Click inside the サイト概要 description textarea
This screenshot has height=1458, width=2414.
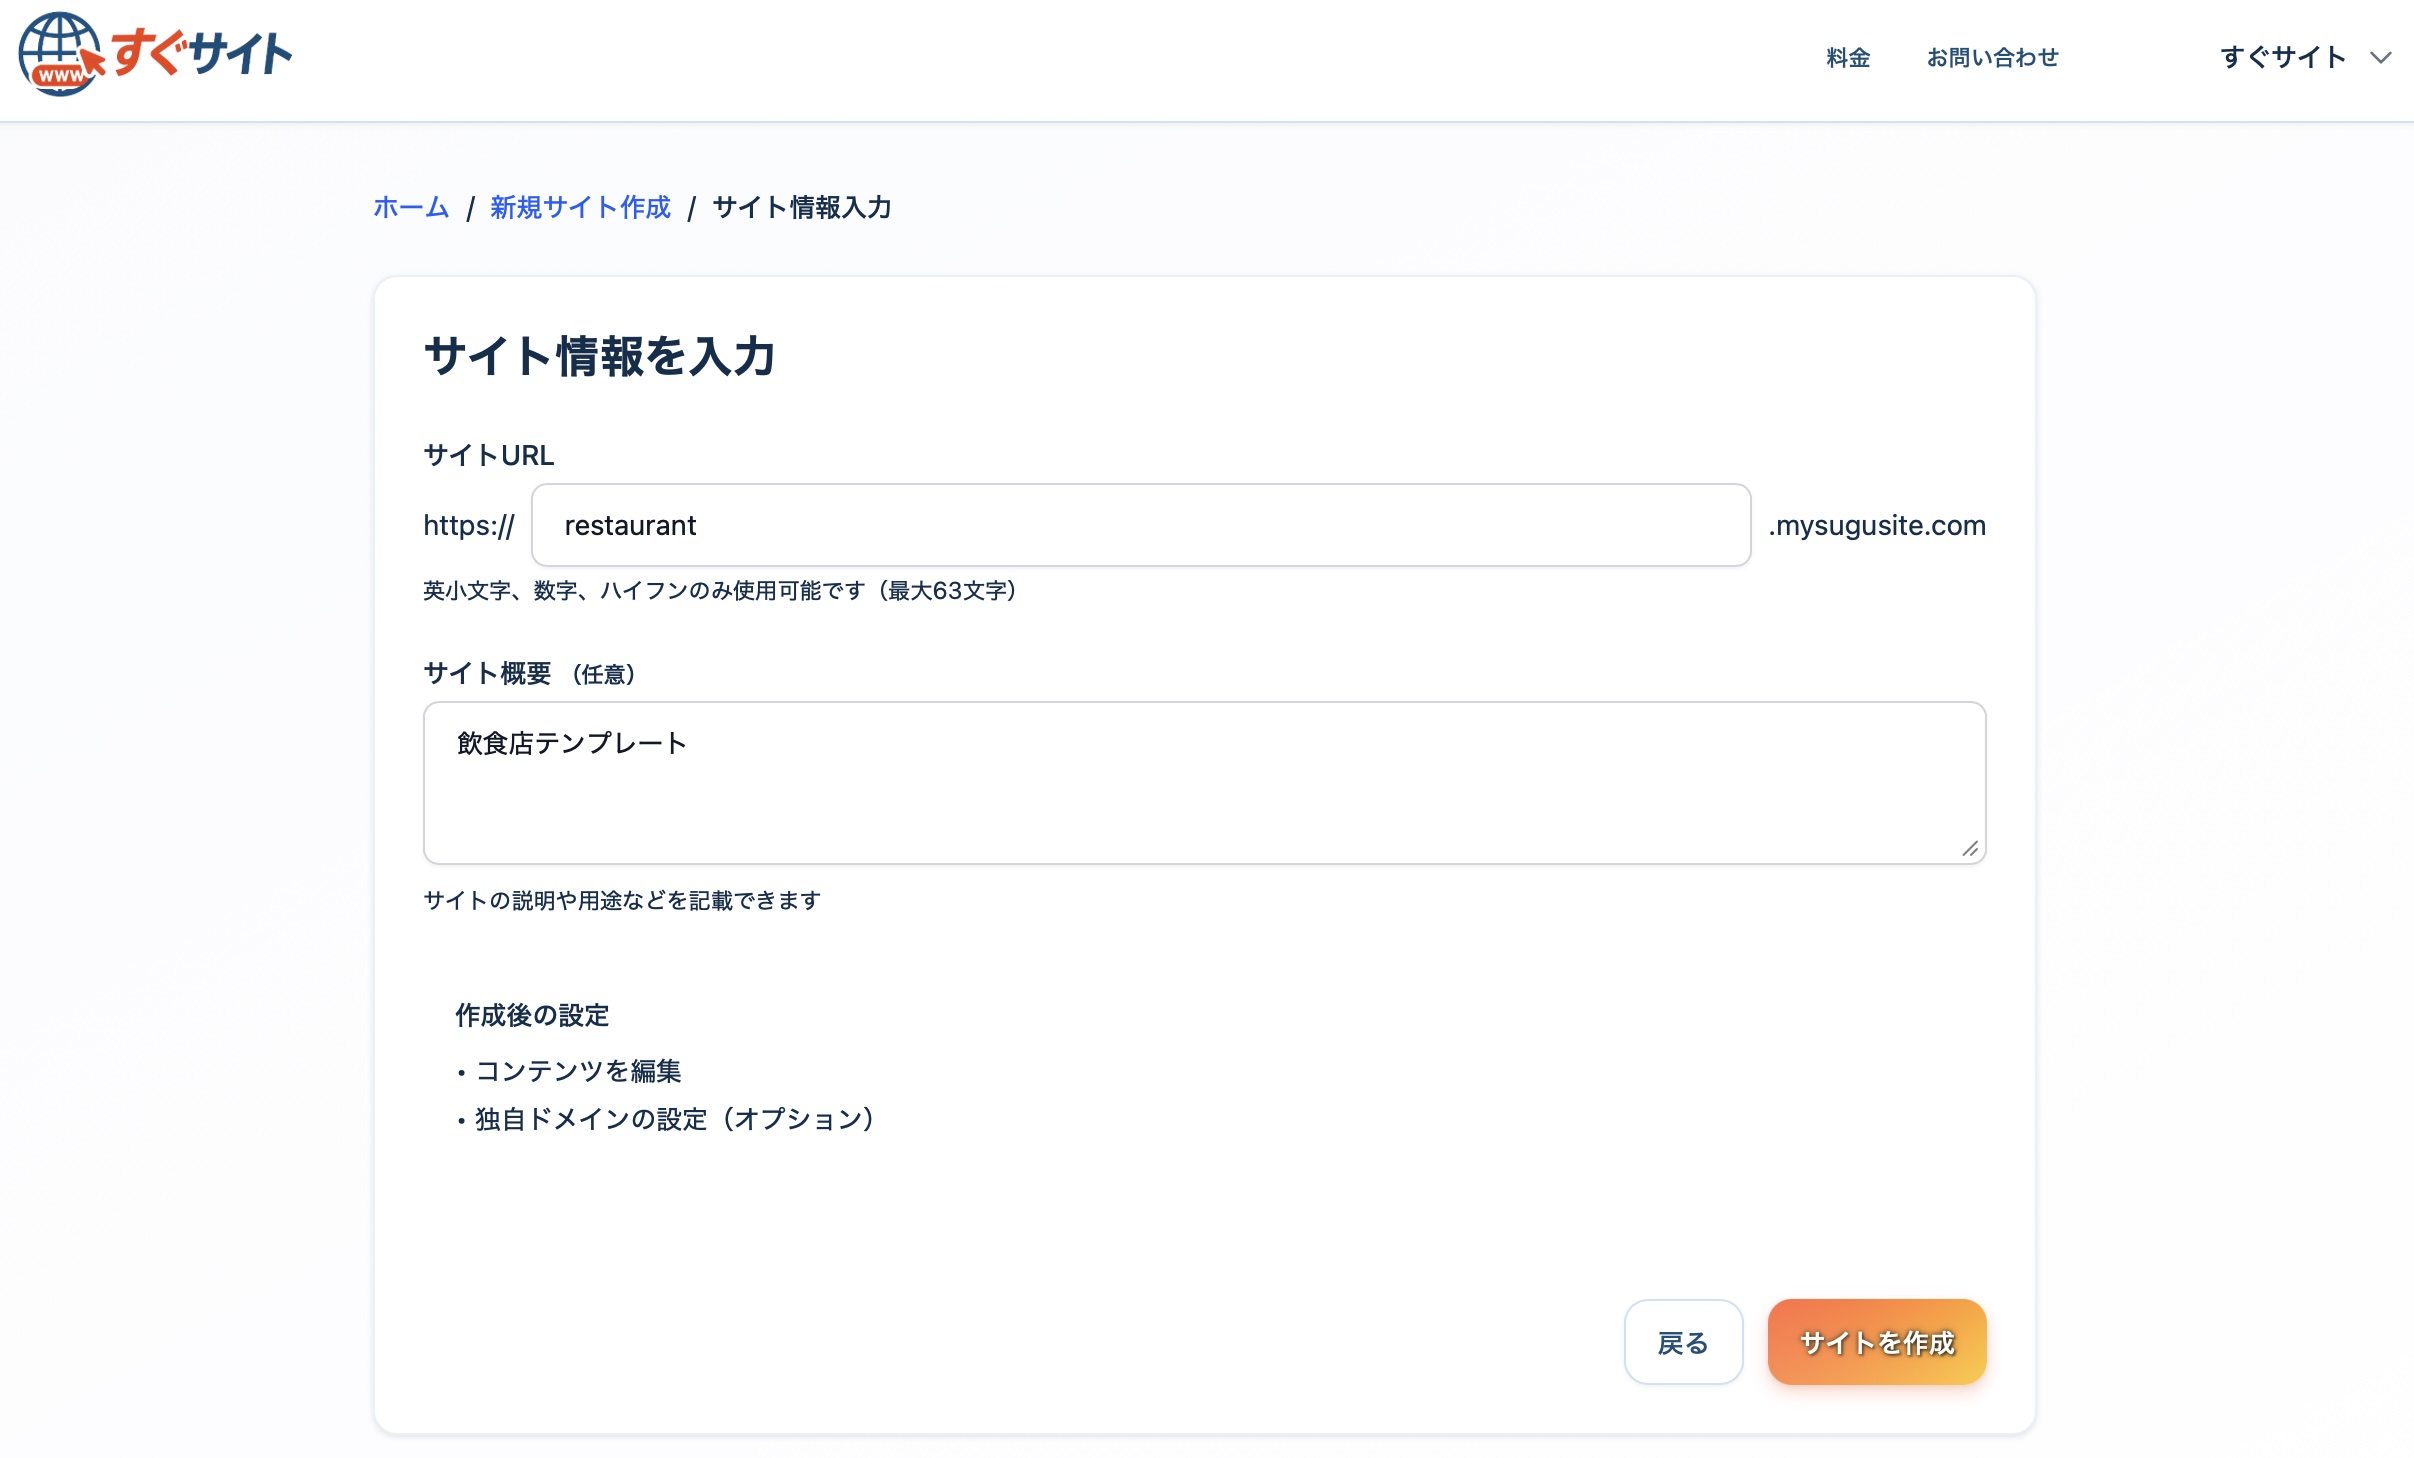[x=1200, y=783]
